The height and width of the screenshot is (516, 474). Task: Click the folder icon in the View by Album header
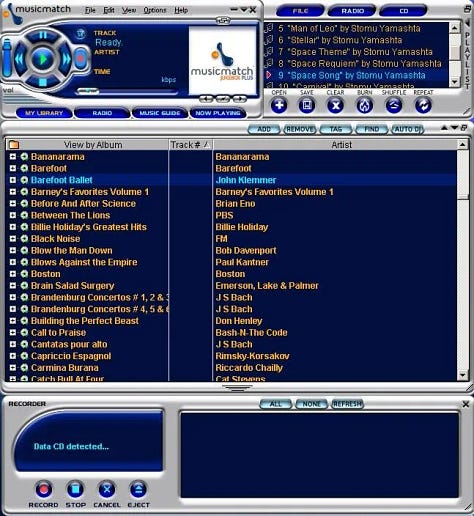[14, 145]
